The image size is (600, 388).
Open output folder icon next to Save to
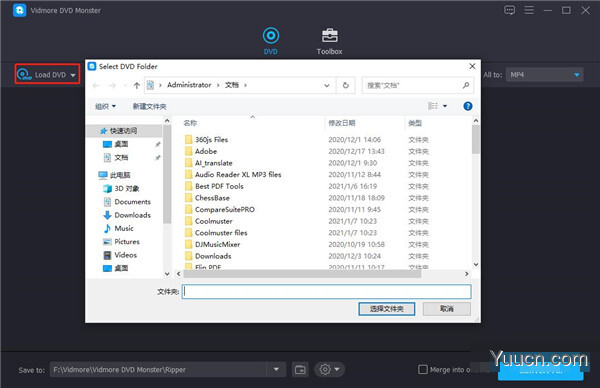coord(300,370)
